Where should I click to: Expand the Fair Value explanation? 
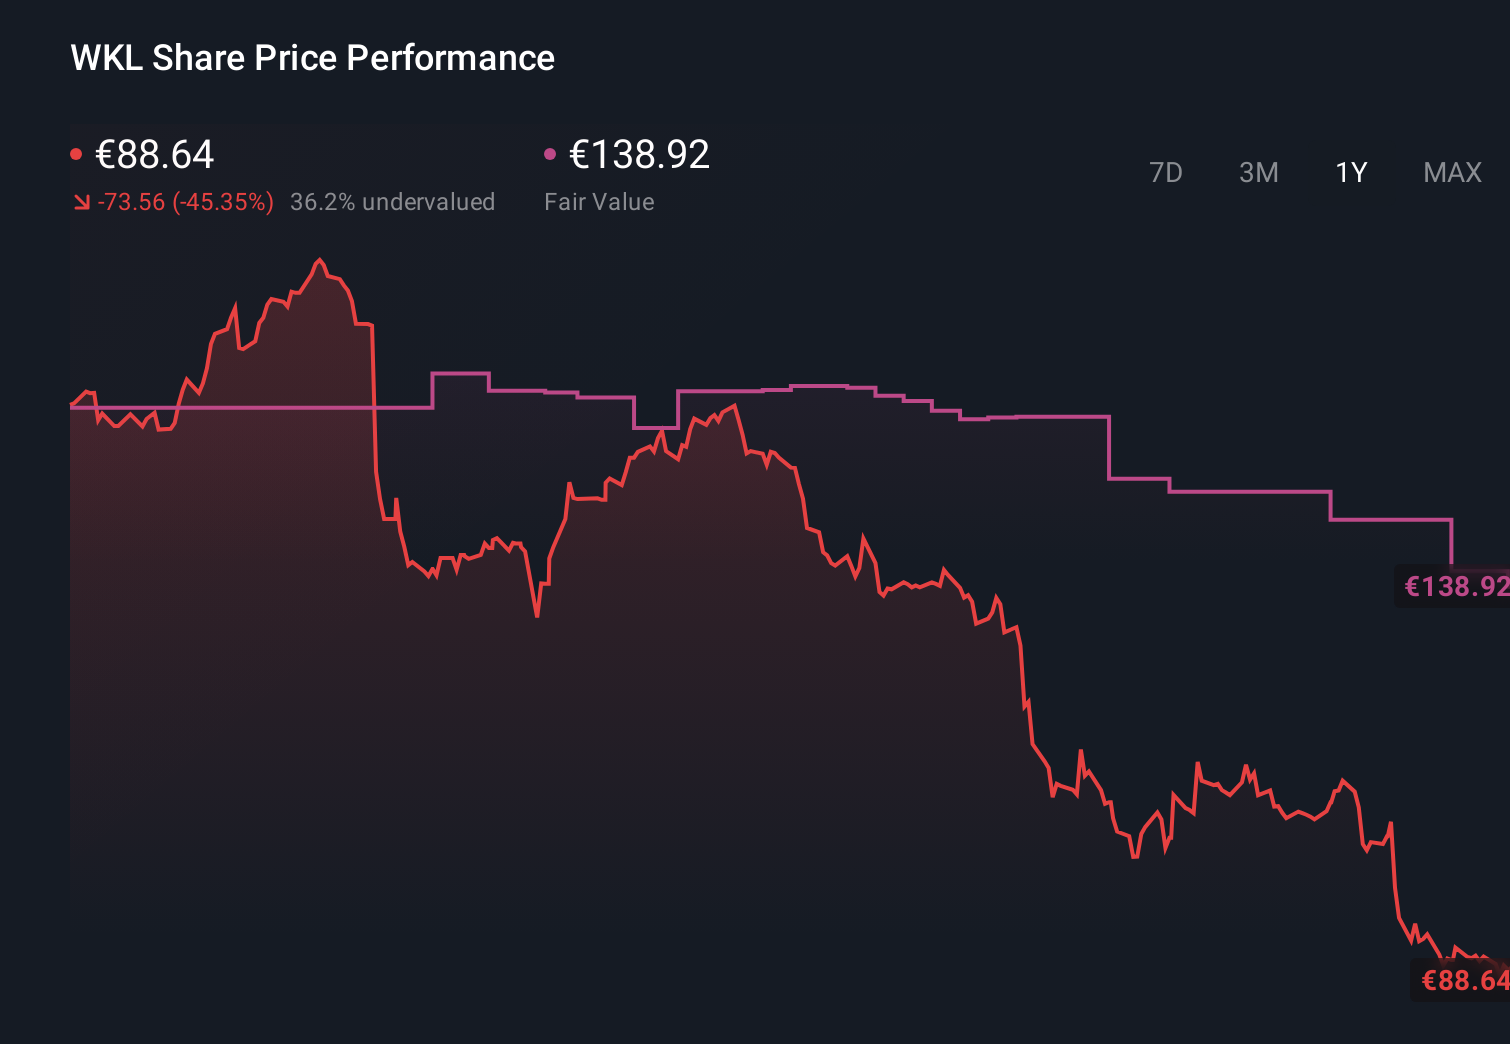[599, 201]
